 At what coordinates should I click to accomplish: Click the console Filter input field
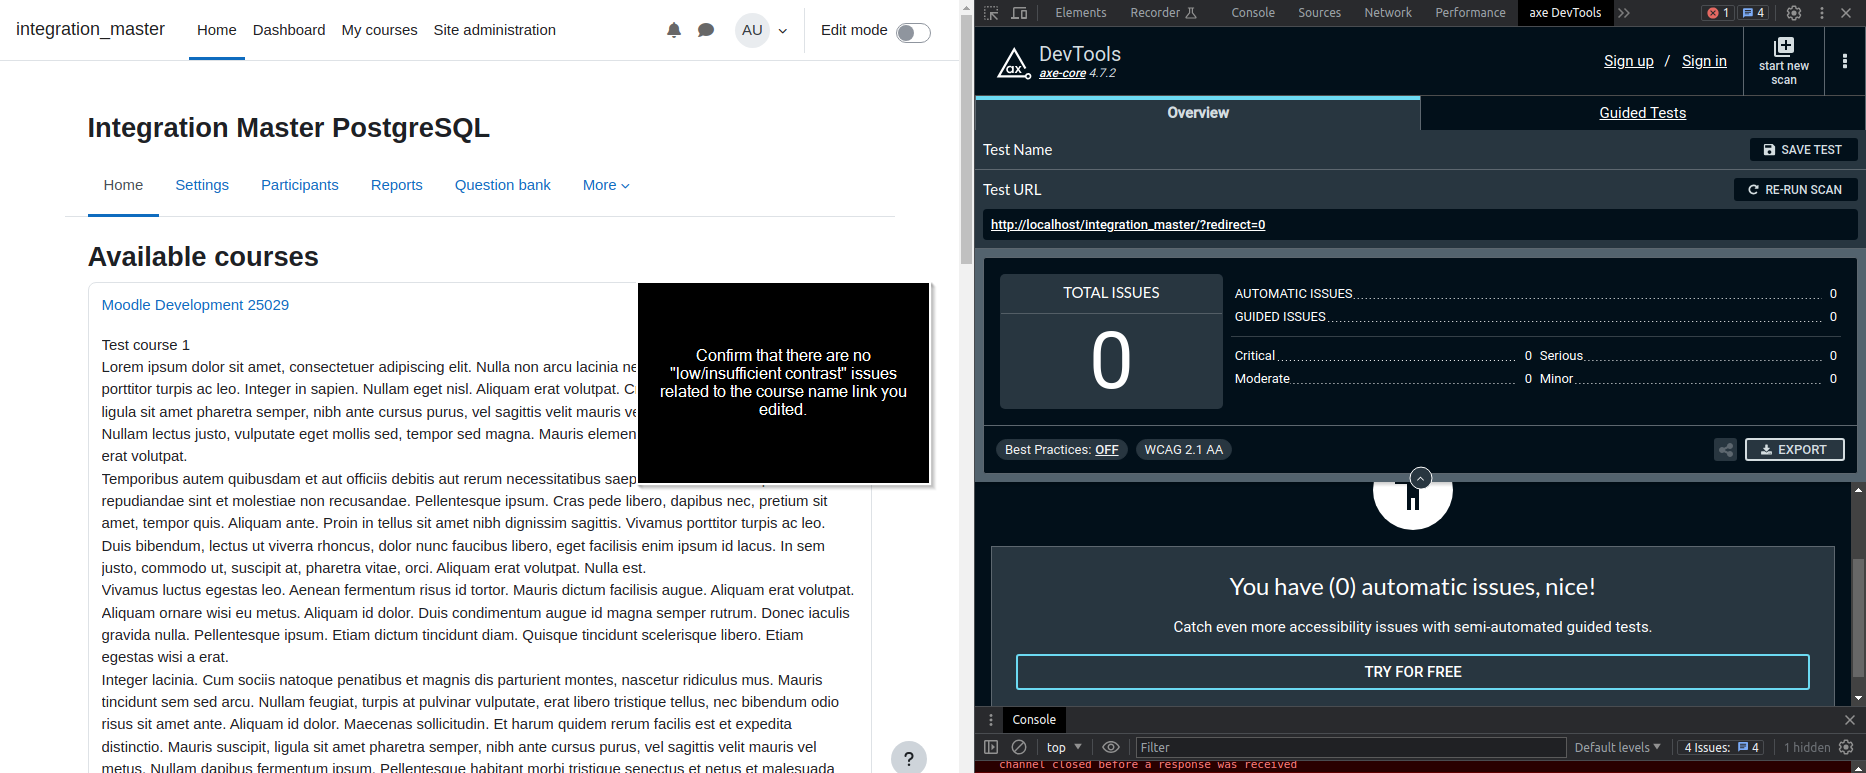click(1350, 747)
